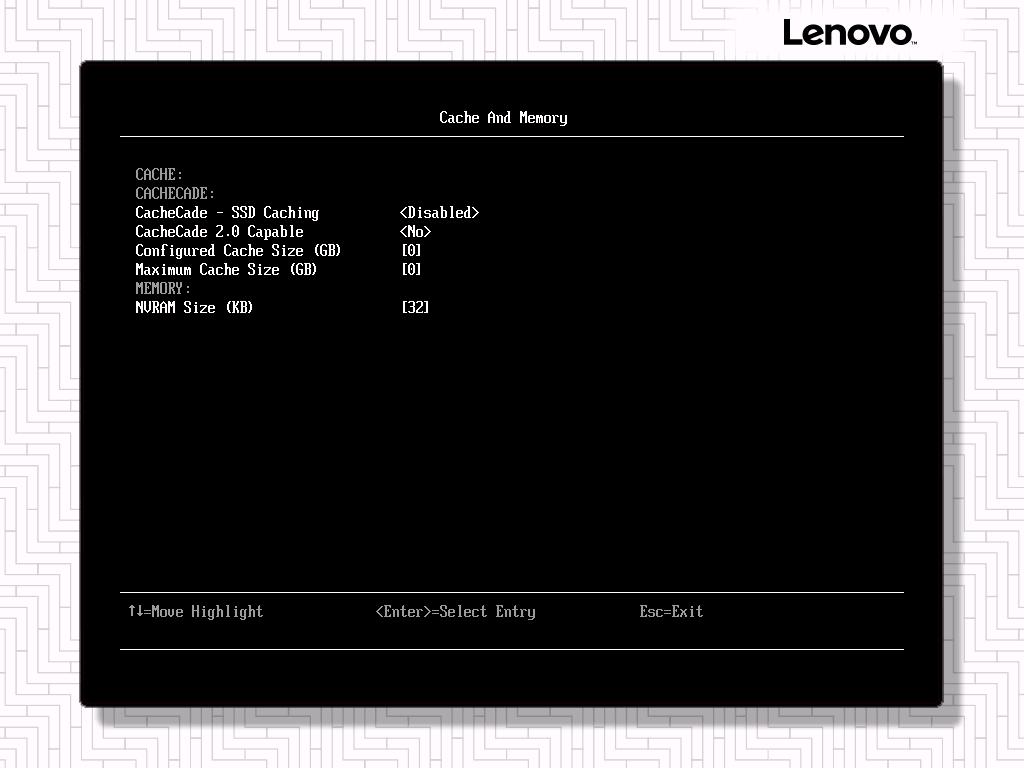Click the up/down arrows navigation icon
The width and height of the screenshot is (1024, 768).
click(x=135, y=611)
